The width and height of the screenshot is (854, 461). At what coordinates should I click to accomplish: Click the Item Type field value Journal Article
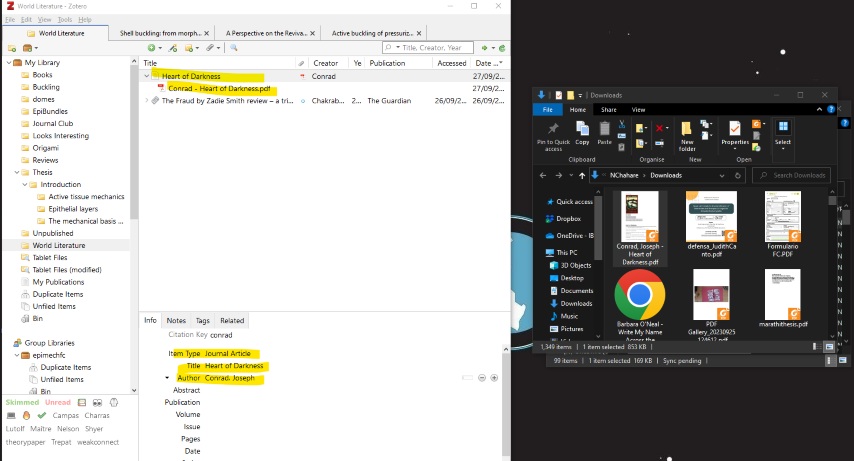click(x=228, y=353)
